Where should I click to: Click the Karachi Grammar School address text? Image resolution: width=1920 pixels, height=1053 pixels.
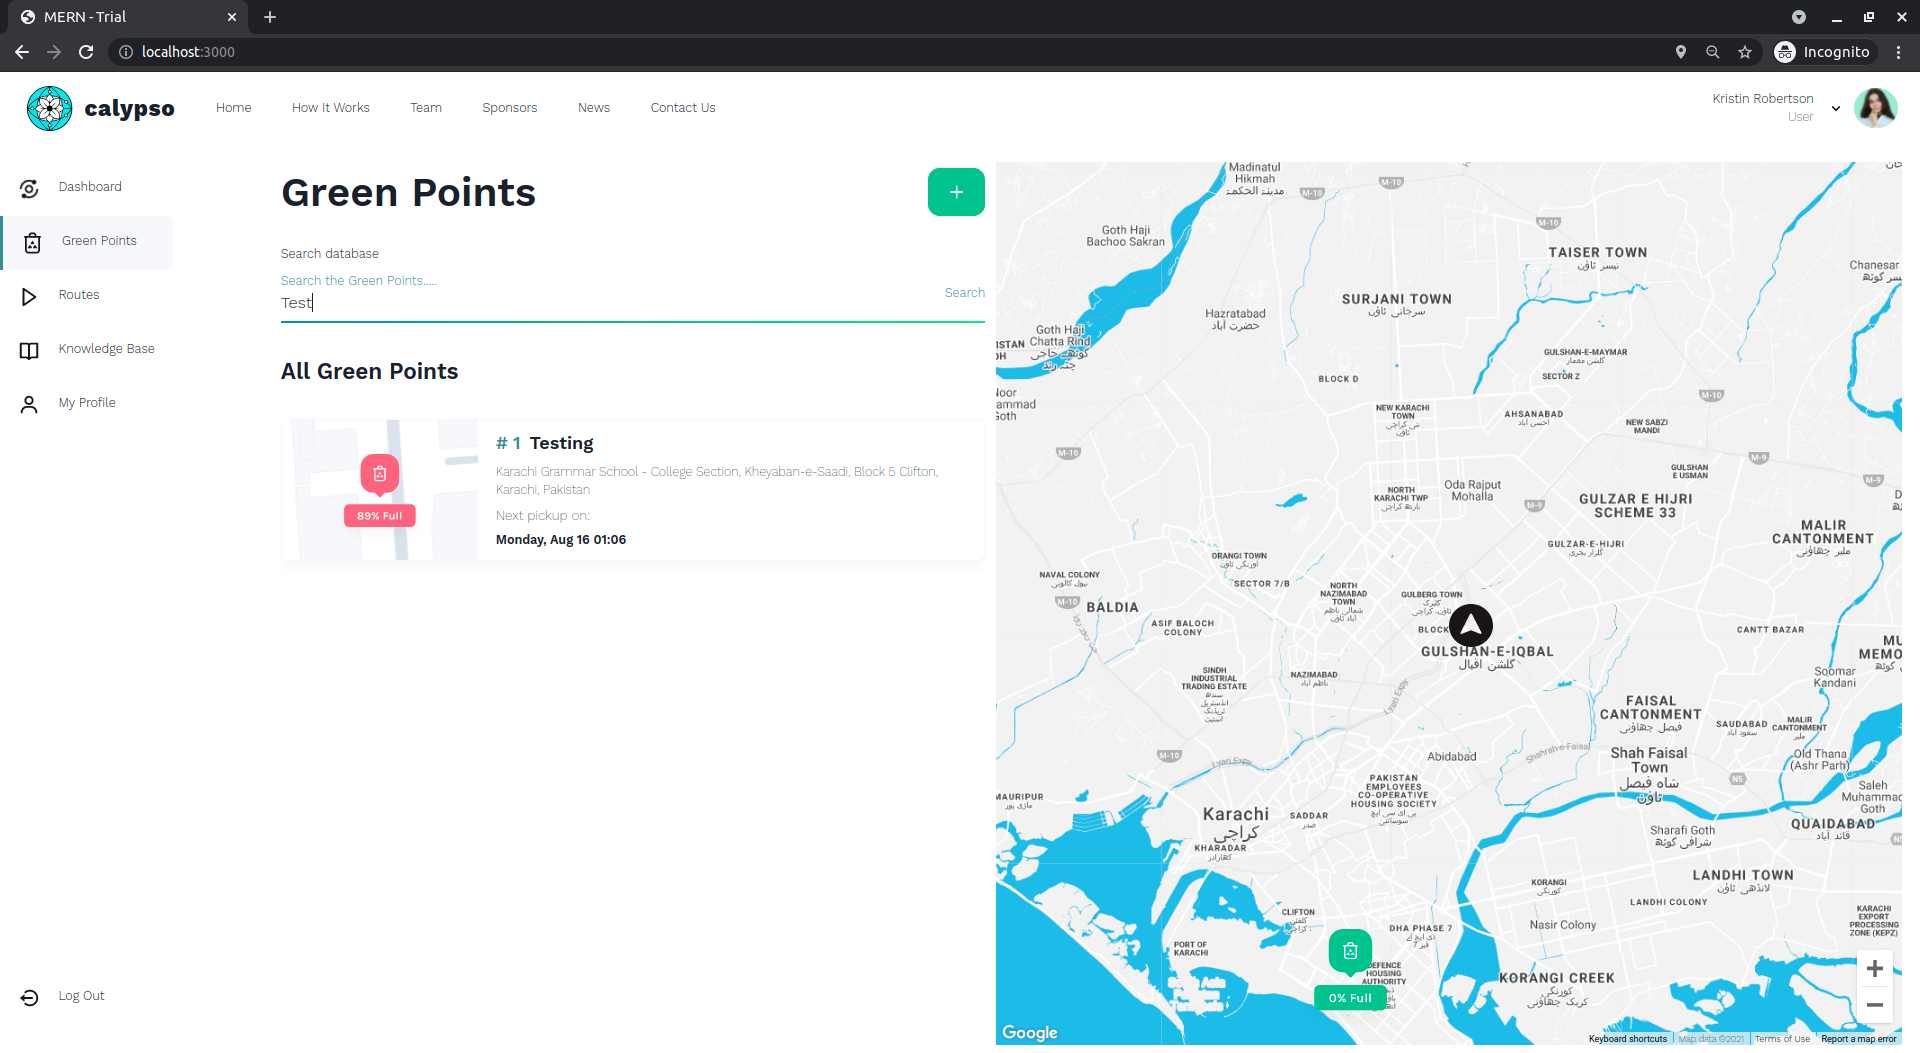717,481
